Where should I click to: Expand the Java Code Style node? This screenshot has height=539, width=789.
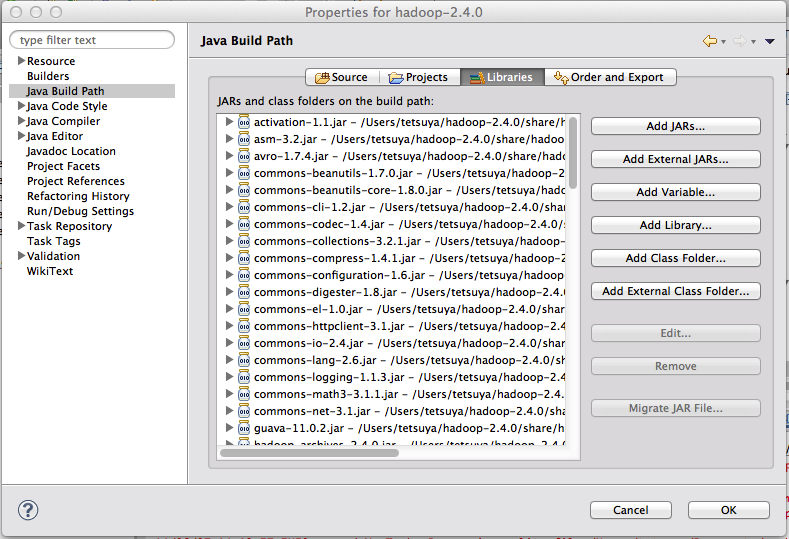click(21, 106)
